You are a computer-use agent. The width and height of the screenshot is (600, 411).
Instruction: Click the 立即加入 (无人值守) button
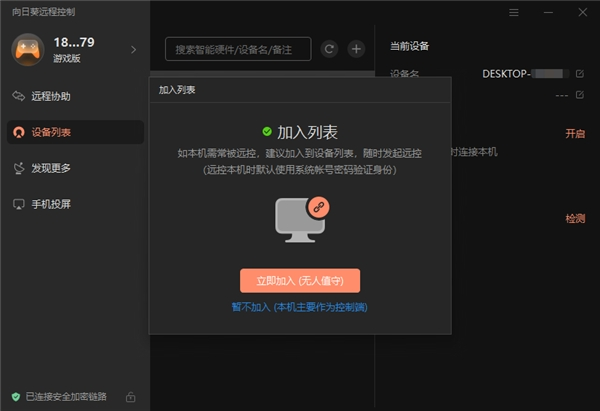click(x=299, y=280)
